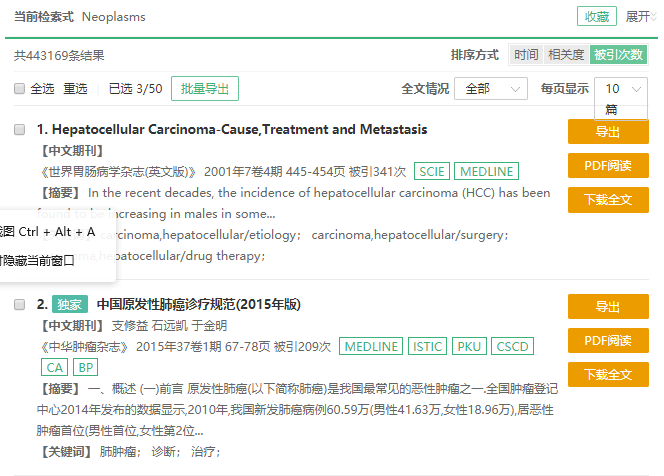Viewport: 664px width, 476px height.
Task: Click 导出 for the first result
Action: coord(608,132)
